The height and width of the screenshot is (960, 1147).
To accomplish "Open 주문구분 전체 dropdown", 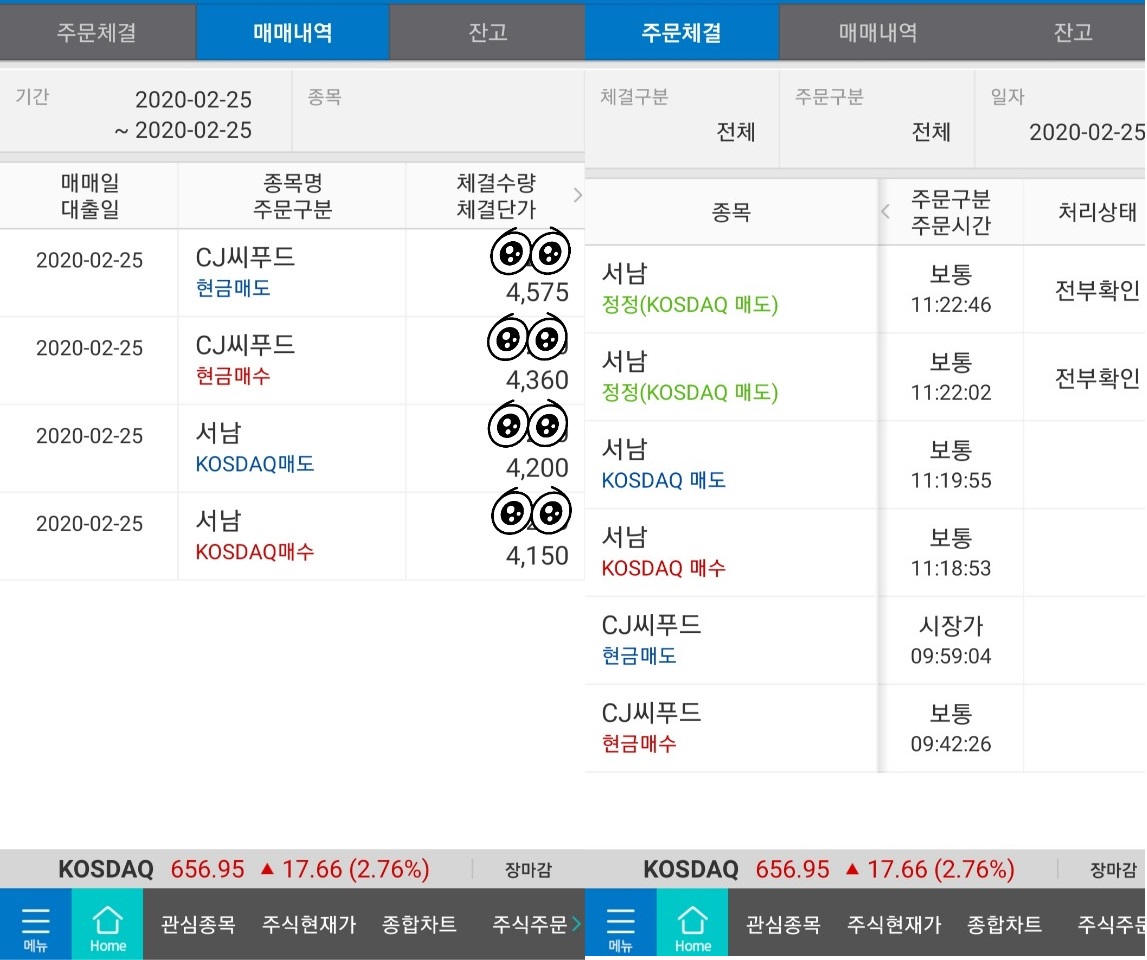I will pos(877,118).
